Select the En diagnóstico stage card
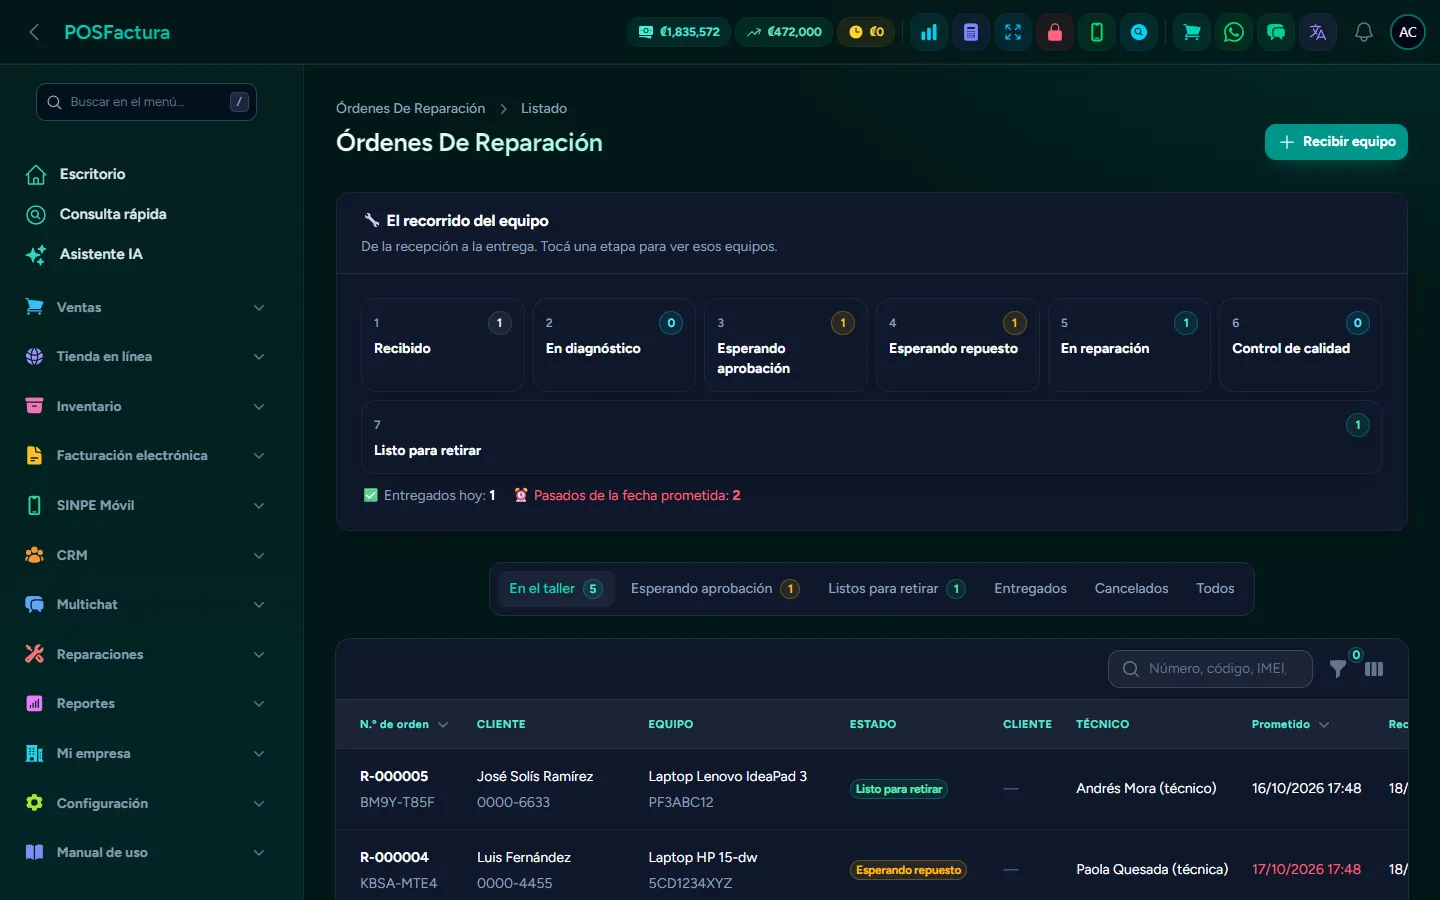This screenshot has height=900, width=1440. coord(614,345)
